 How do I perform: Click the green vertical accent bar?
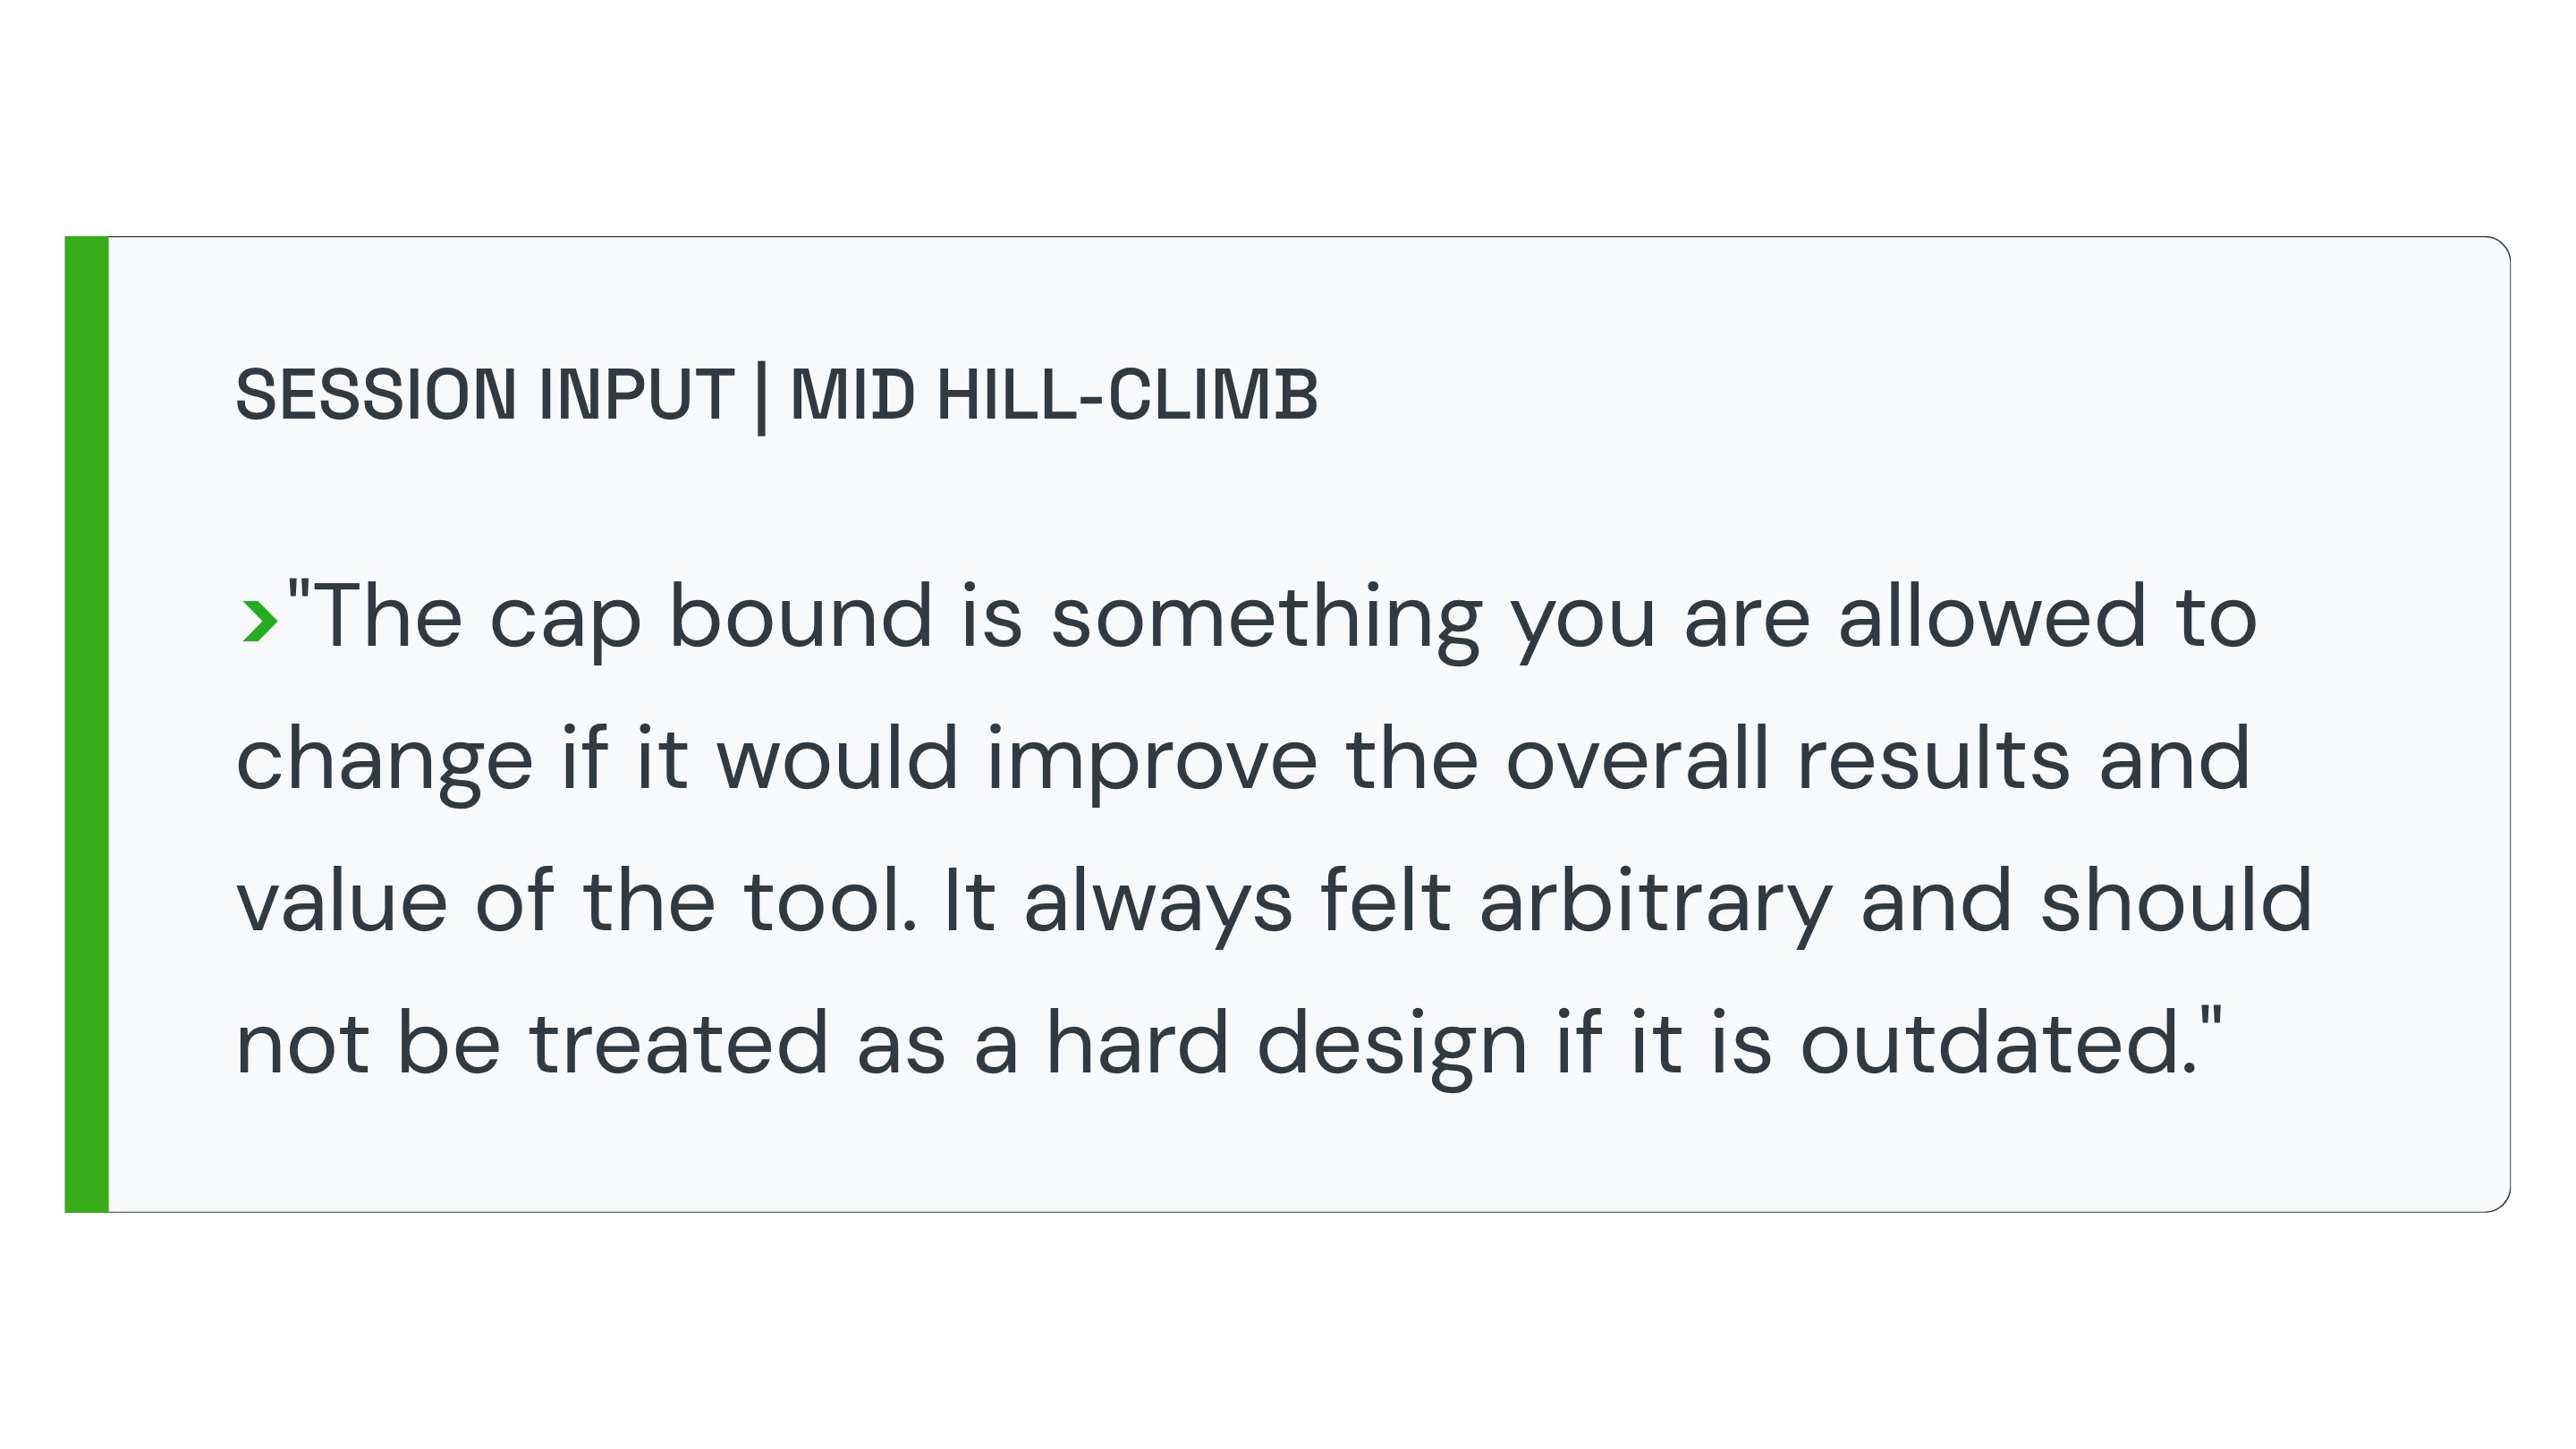point(87,725)
